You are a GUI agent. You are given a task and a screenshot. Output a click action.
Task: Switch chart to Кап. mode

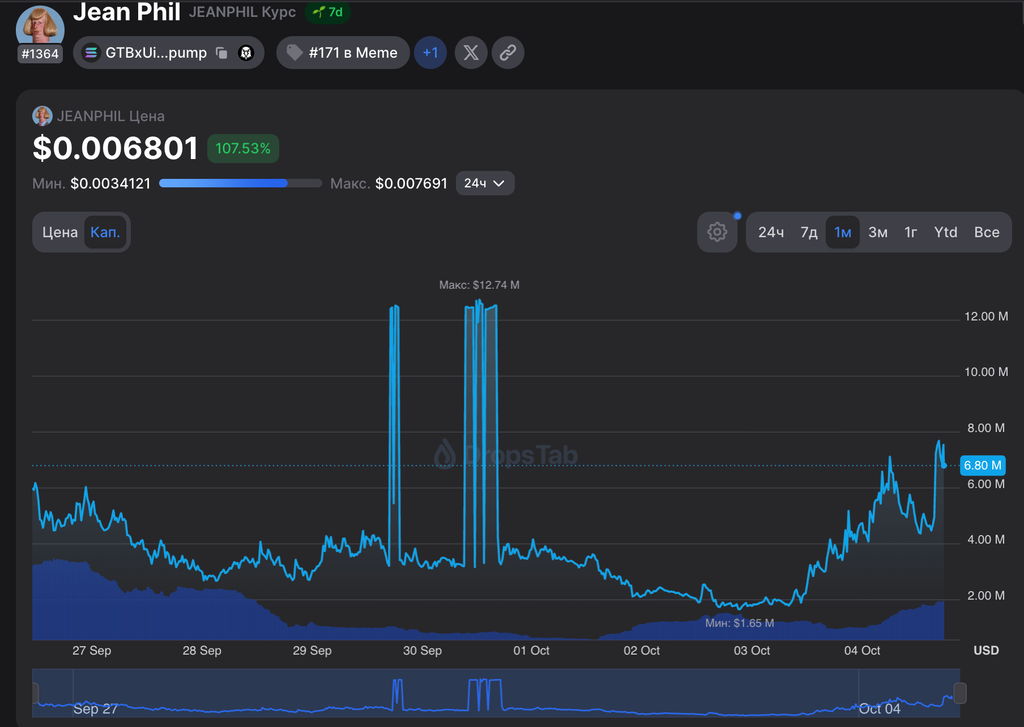(x=105, y=232)
